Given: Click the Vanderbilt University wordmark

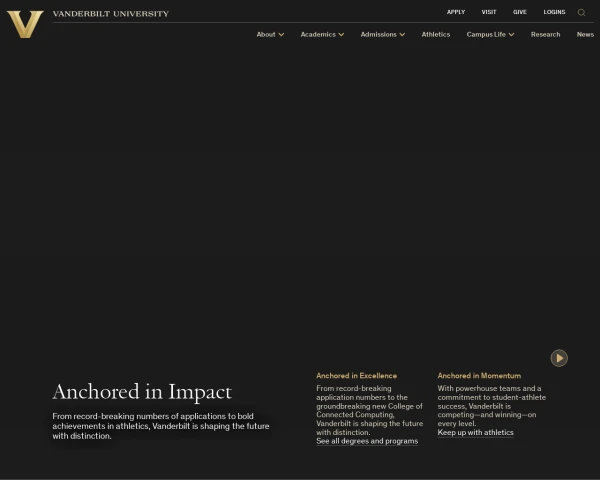Looking at the screenshot, I should coord(111,14).
